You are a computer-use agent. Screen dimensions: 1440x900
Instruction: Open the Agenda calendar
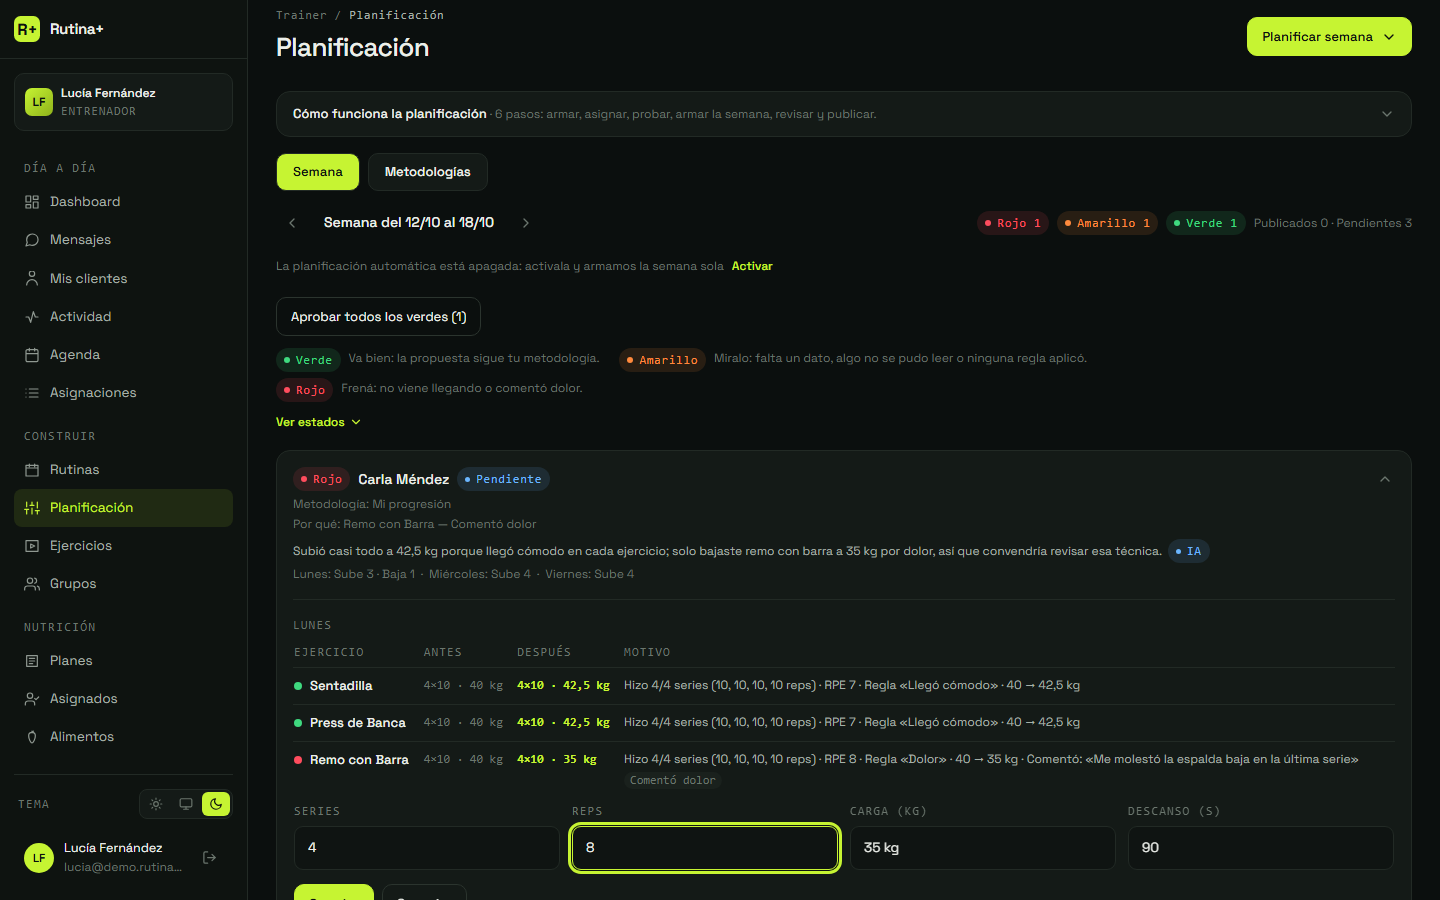[x=123, y=355]
